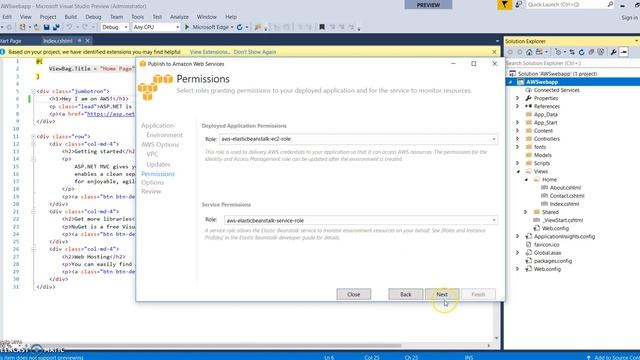Go to AWS Options wizard step
Image resolution: width=640 pixels, height=360 pixels.
(x=160, y=145)
